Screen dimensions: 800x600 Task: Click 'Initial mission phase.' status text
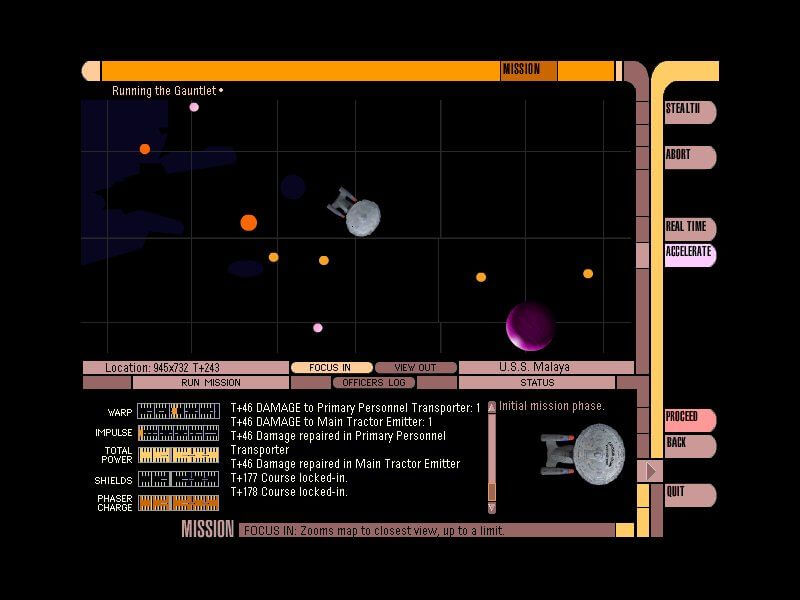552,406
